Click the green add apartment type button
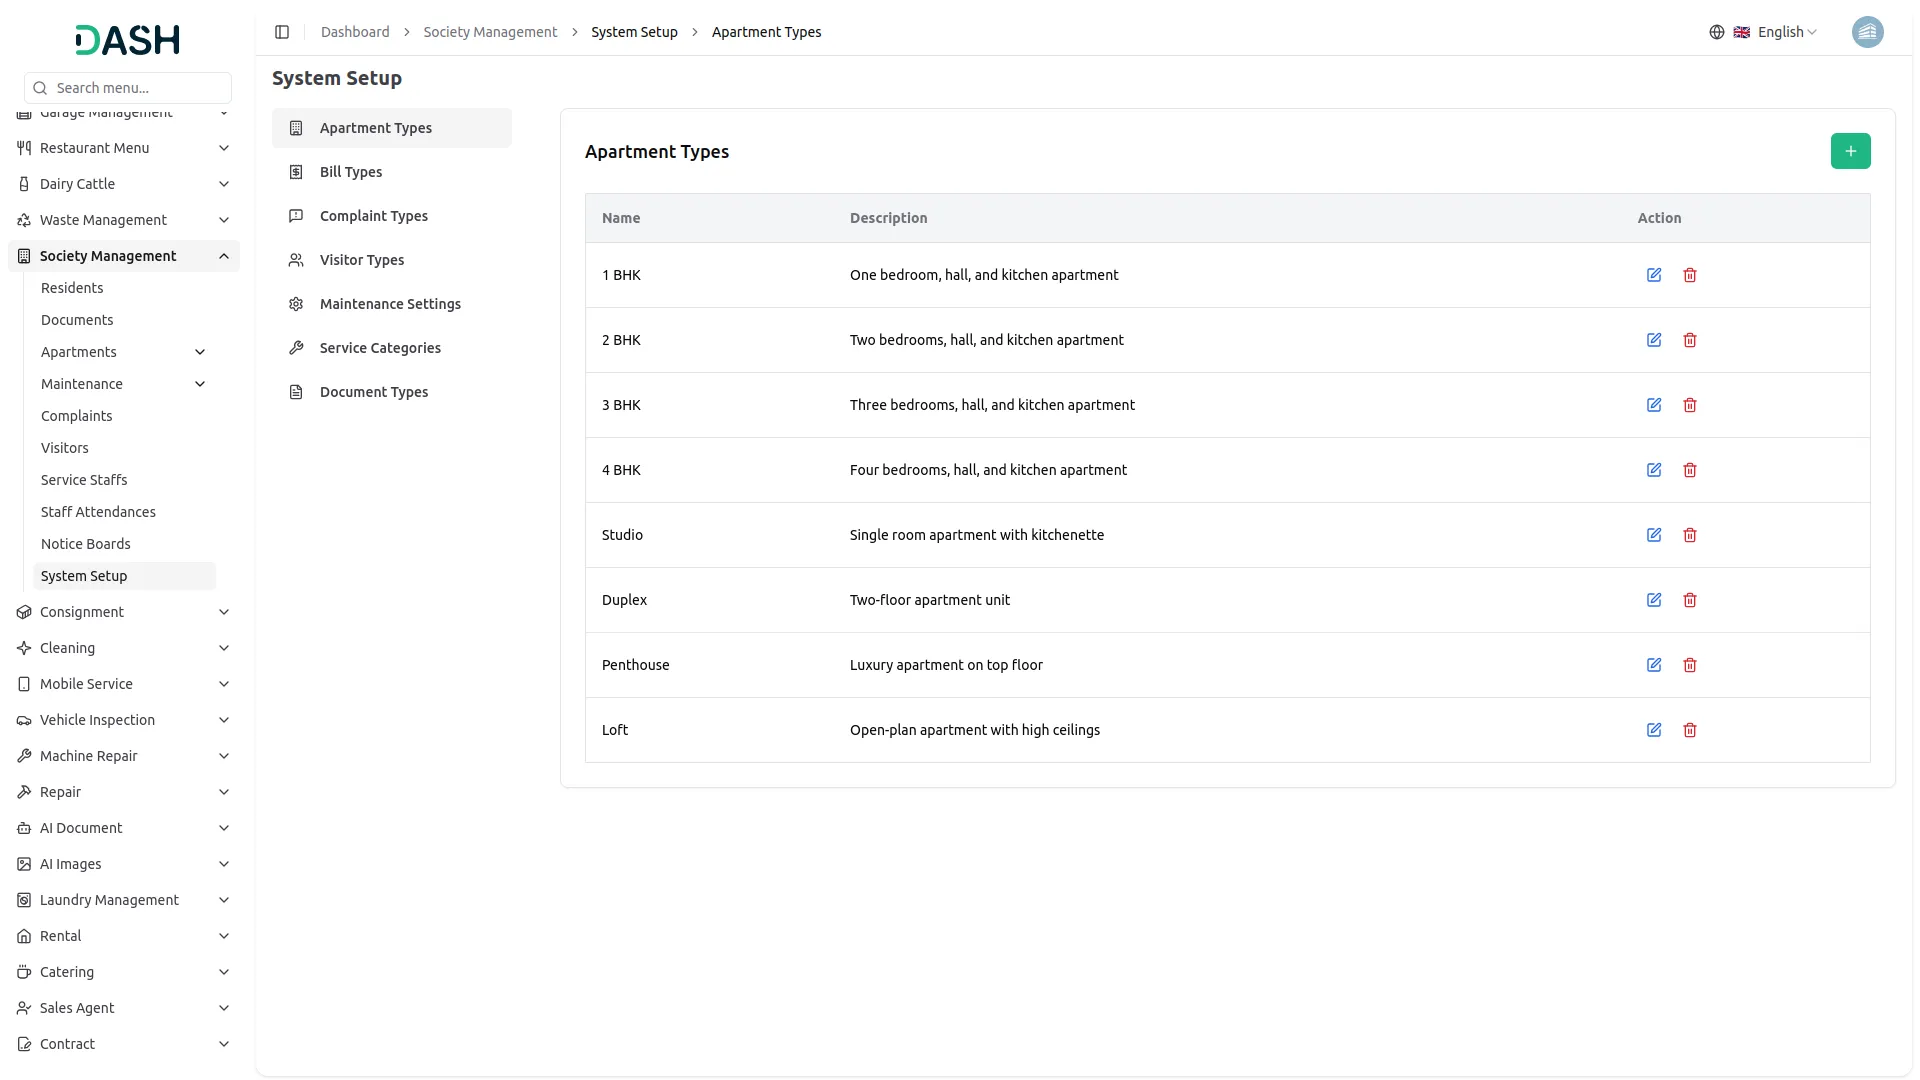This screenshot has height=1080, width=1920. pyautogui.click(x=1850, y=151)
